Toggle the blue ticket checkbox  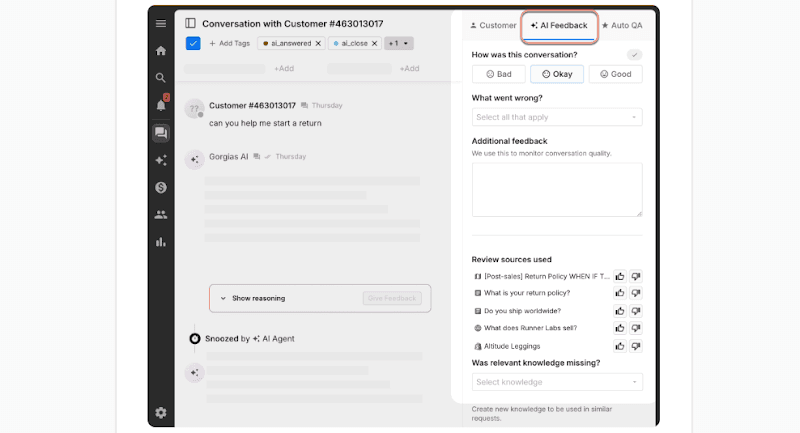(193, 43)
